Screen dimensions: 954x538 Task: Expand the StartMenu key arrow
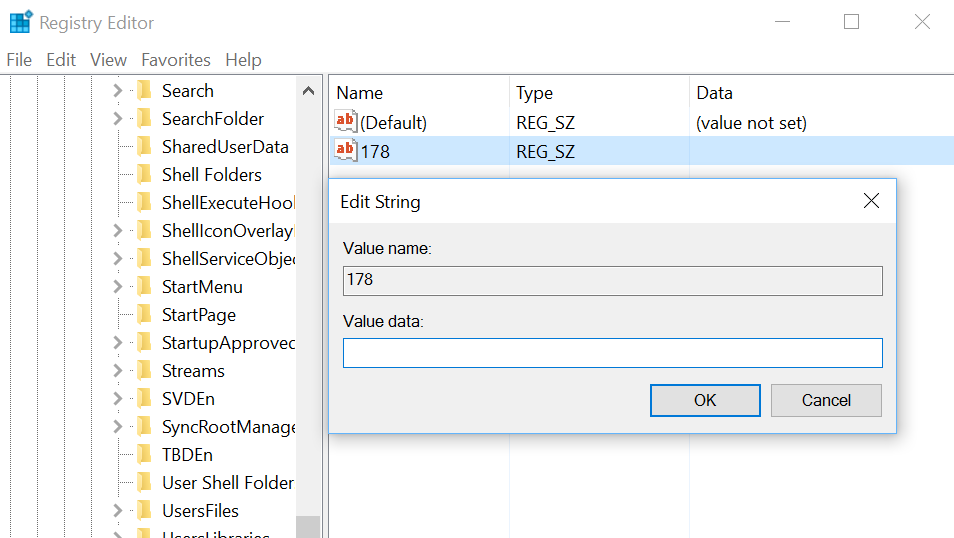[x=118, y=287]
